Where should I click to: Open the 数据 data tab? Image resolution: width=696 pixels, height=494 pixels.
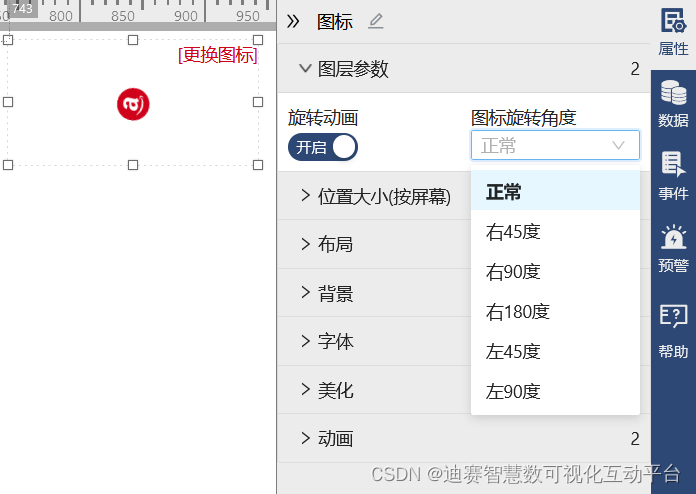(673, 104)
